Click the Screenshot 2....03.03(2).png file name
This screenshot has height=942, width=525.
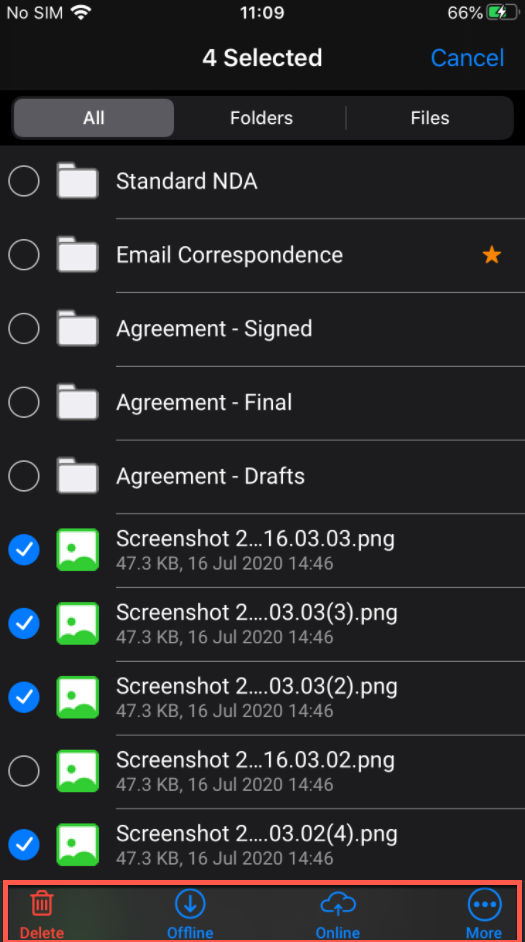click(x=256, y=686)
